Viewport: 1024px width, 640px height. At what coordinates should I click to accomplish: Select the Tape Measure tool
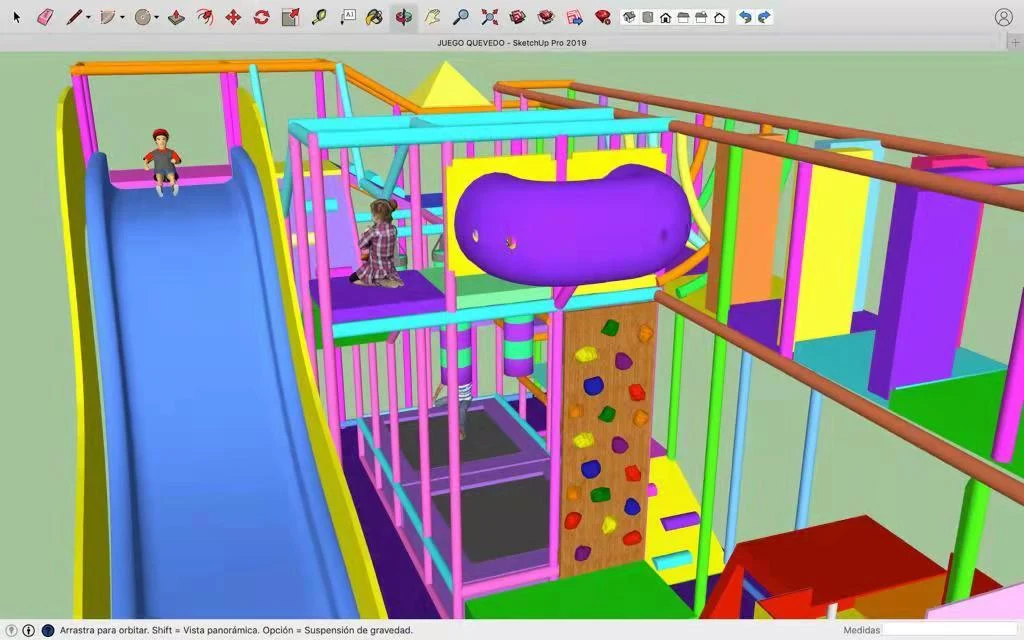[319, 17]
